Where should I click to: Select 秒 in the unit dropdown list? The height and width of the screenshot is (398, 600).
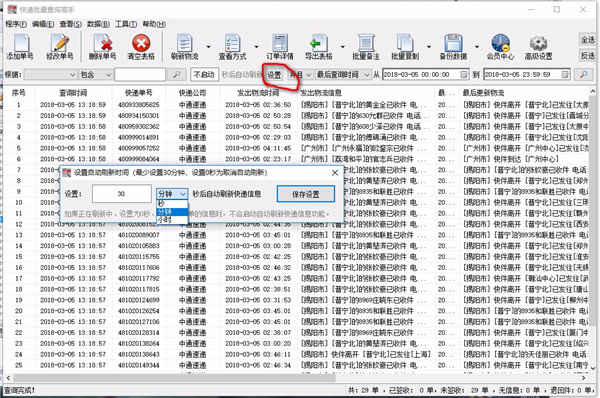point(172,204)
